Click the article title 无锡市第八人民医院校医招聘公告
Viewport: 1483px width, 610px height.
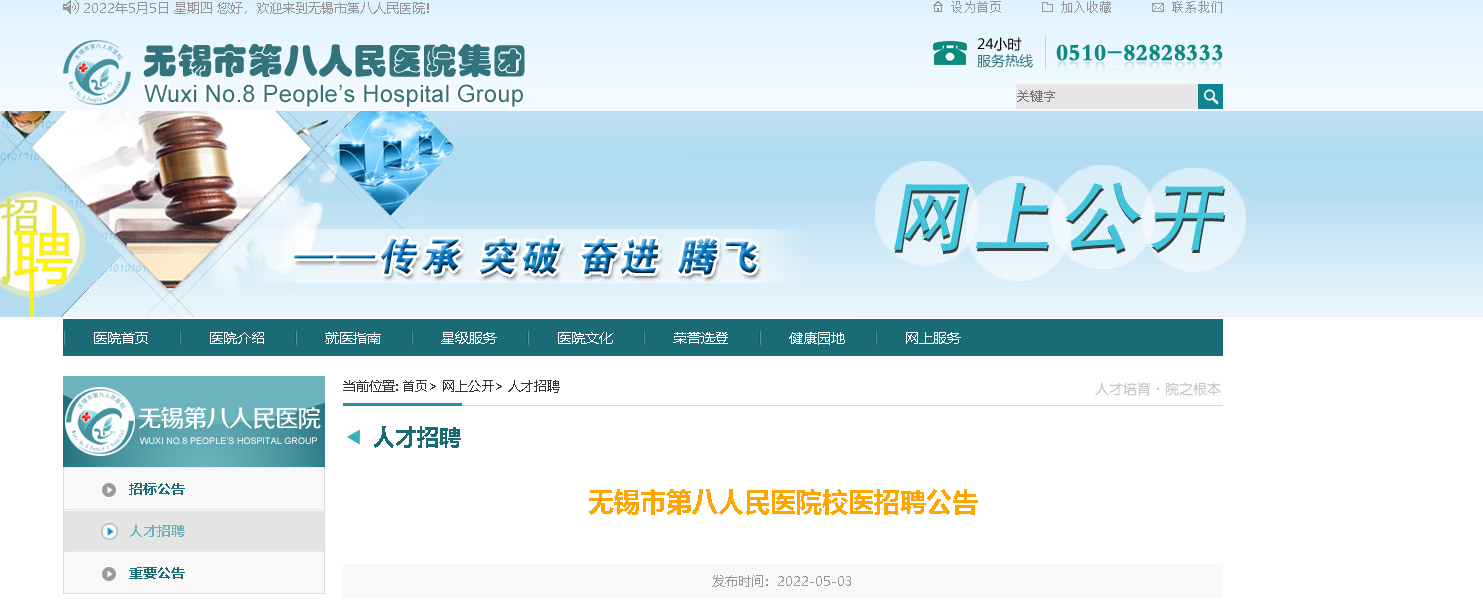782,502
